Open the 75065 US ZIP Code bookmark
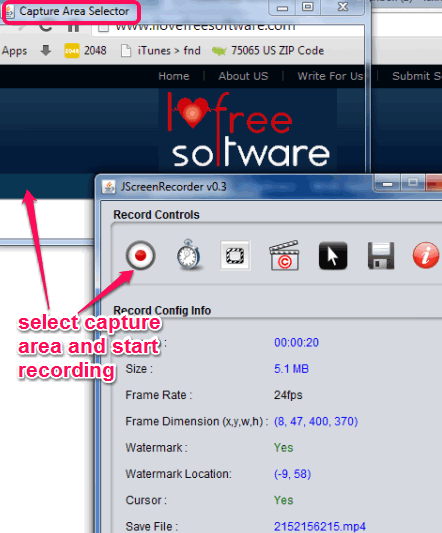The width and height of the screenshot is (442, 533). pyautogui.click(x=268, y=51)
